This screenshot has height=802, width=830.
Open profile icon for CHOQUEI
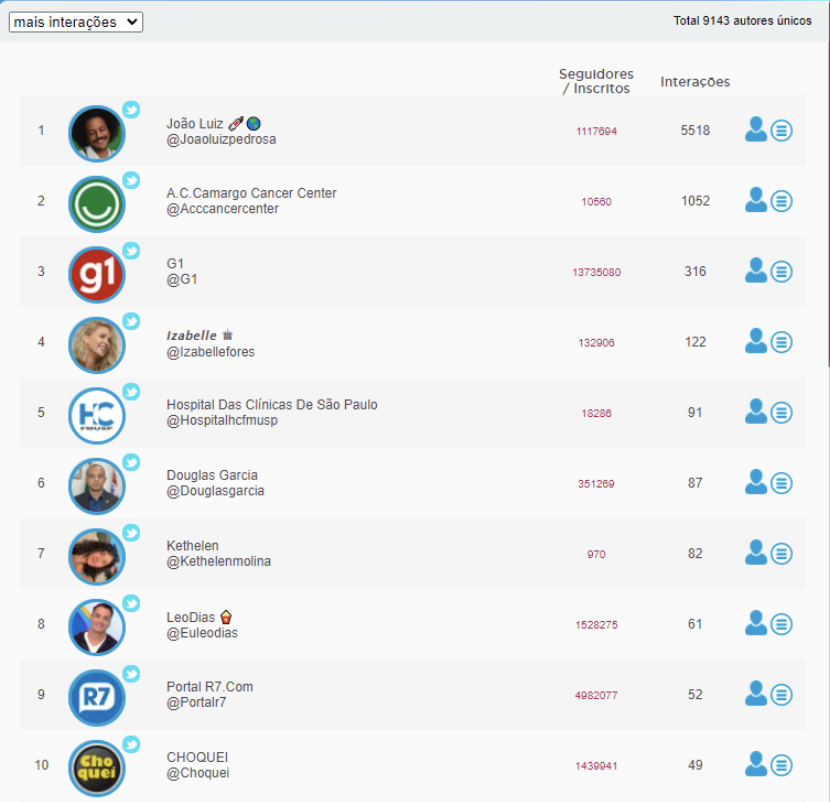[755, 763]
